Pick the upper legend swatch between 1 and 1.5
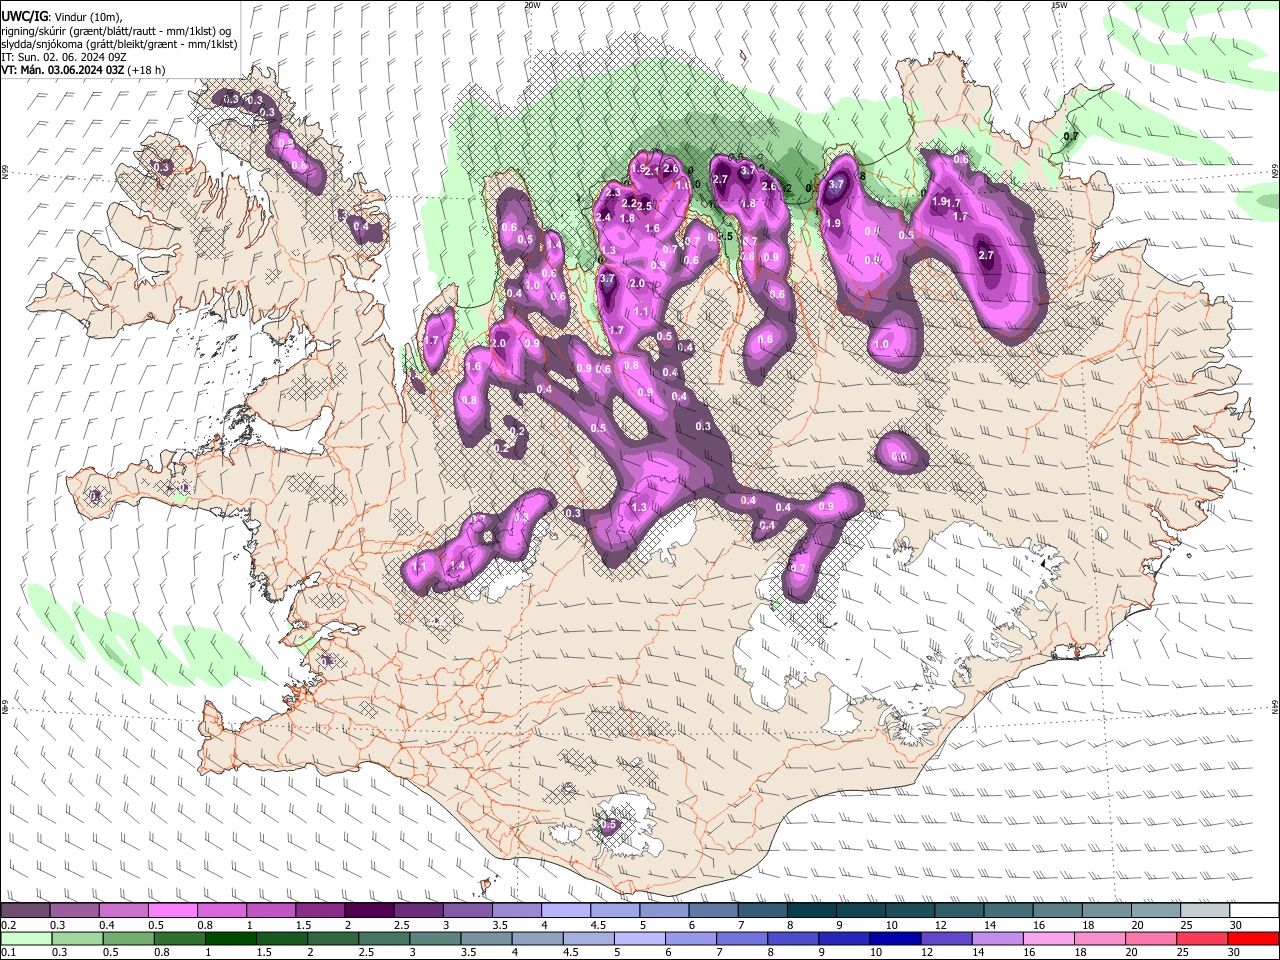1280x960 pixels. (x=270, y=911)
